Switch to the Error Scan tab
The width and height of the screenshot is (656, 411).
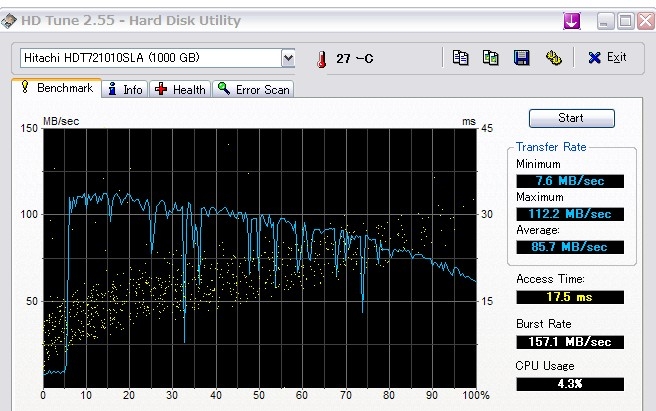[x=253, y=90]
